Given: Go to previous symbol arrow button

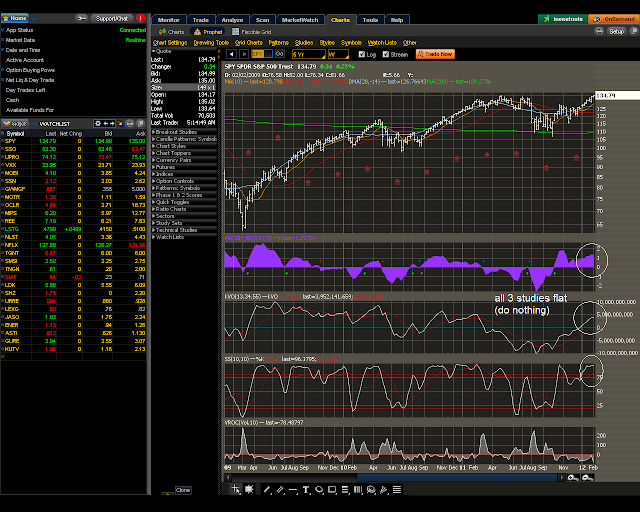Looking at the screenshot, I should pyautogui.click(x=231, y=54).
